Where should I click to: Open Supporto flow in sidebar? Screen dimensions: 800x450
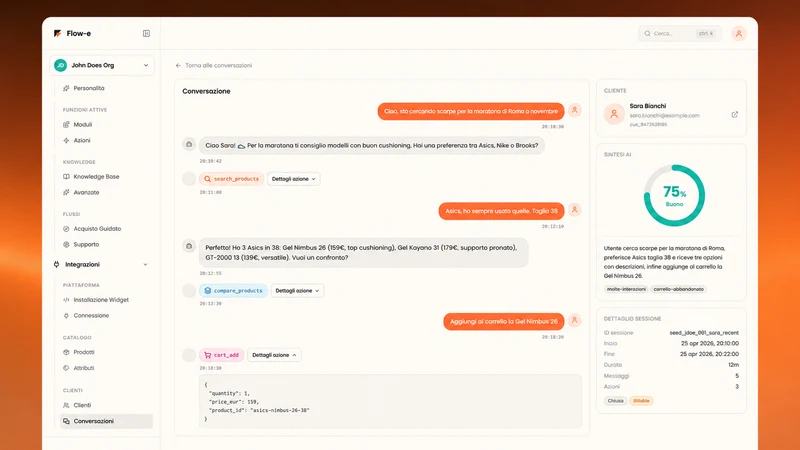[x=86, y=244]
